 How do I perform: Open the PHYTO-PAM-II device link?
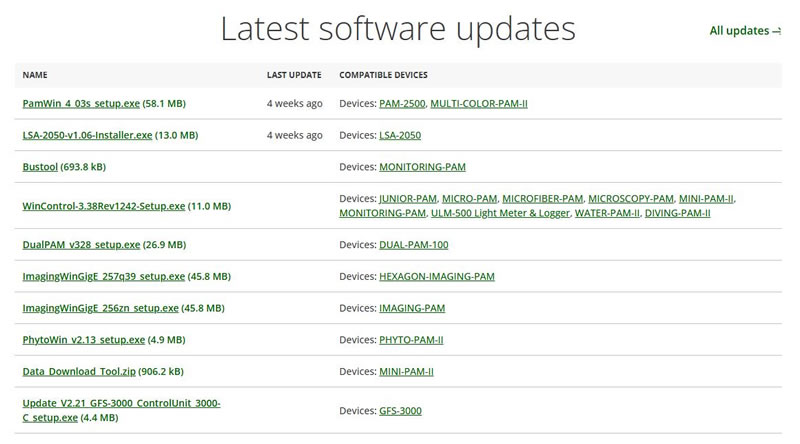coord(411,340)
